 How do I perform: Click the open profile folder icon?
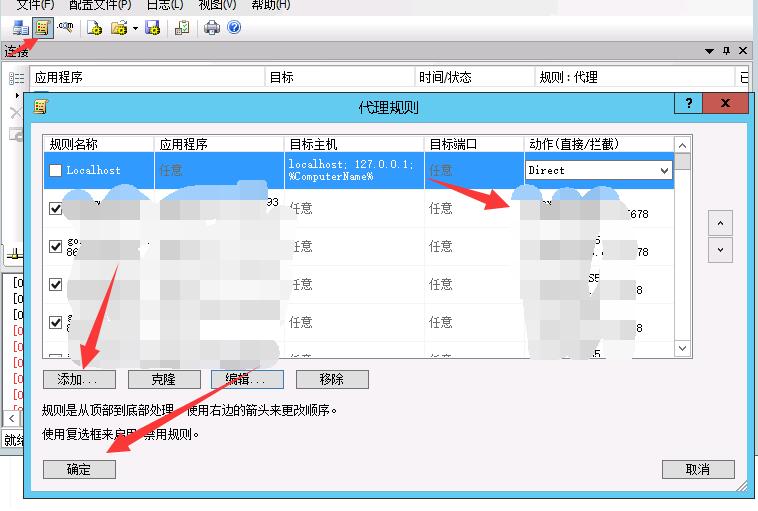point(119,28)
